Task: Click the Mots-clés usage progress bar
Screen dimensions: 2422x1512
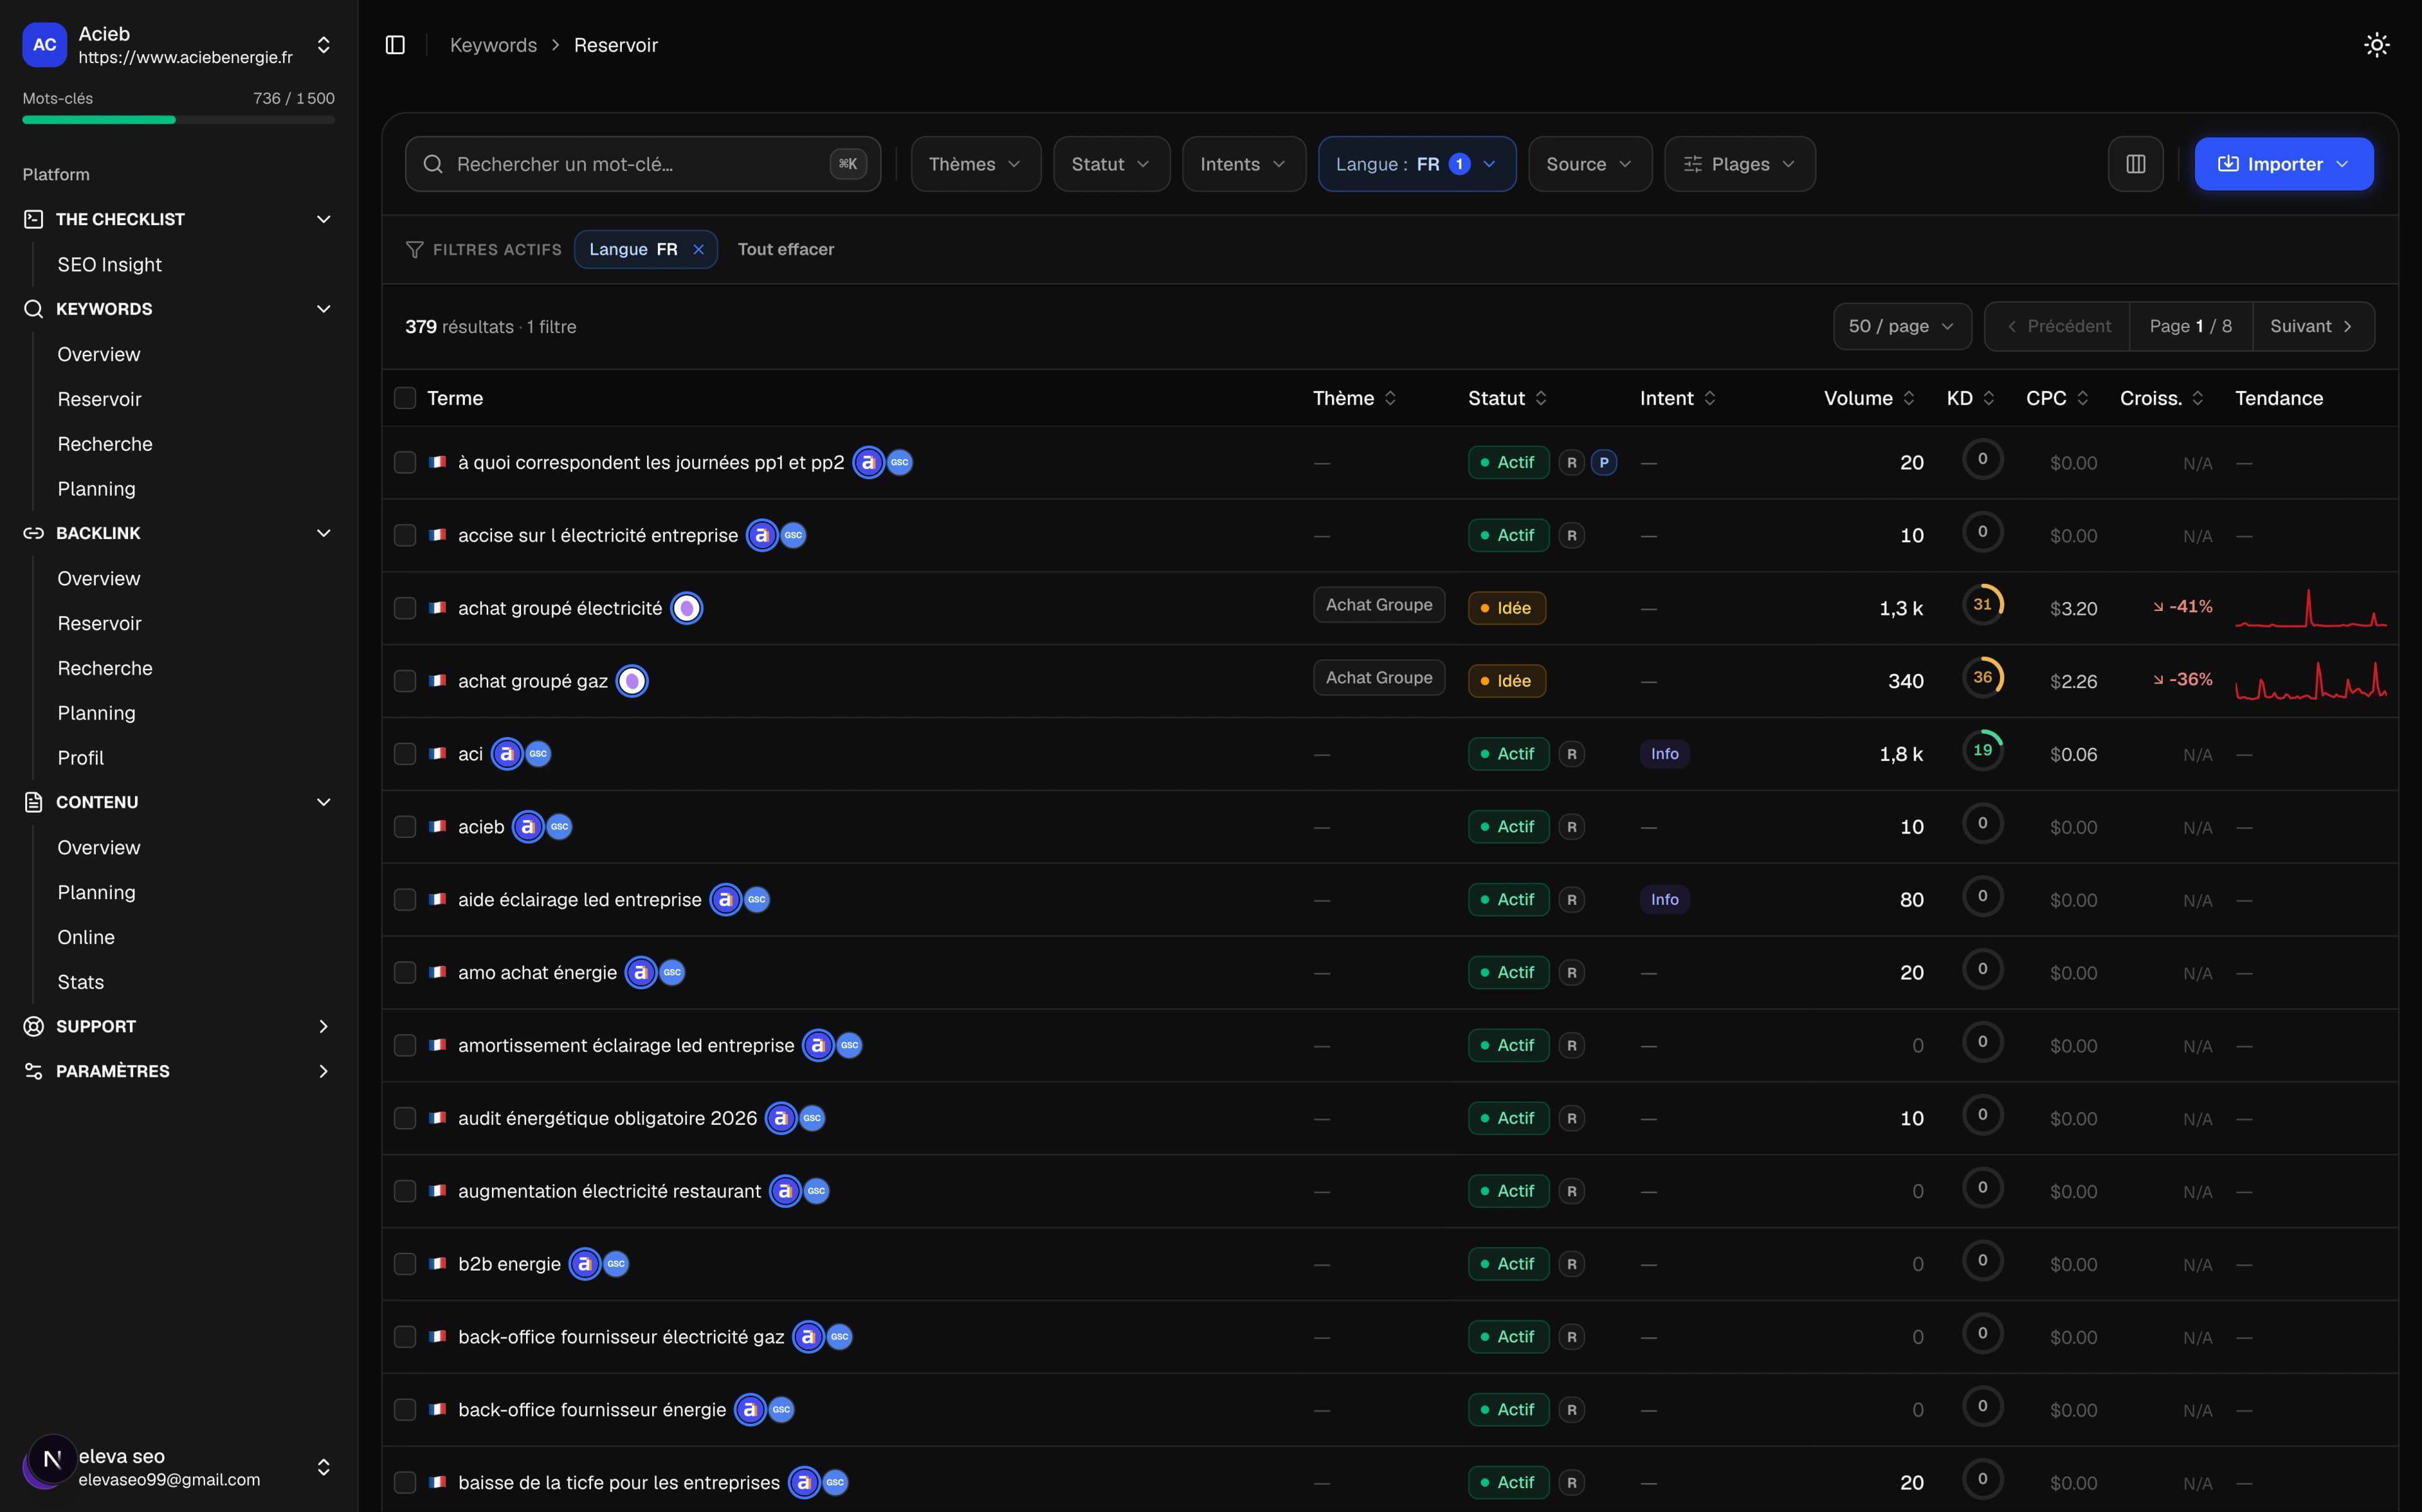Action: [178, 120]
